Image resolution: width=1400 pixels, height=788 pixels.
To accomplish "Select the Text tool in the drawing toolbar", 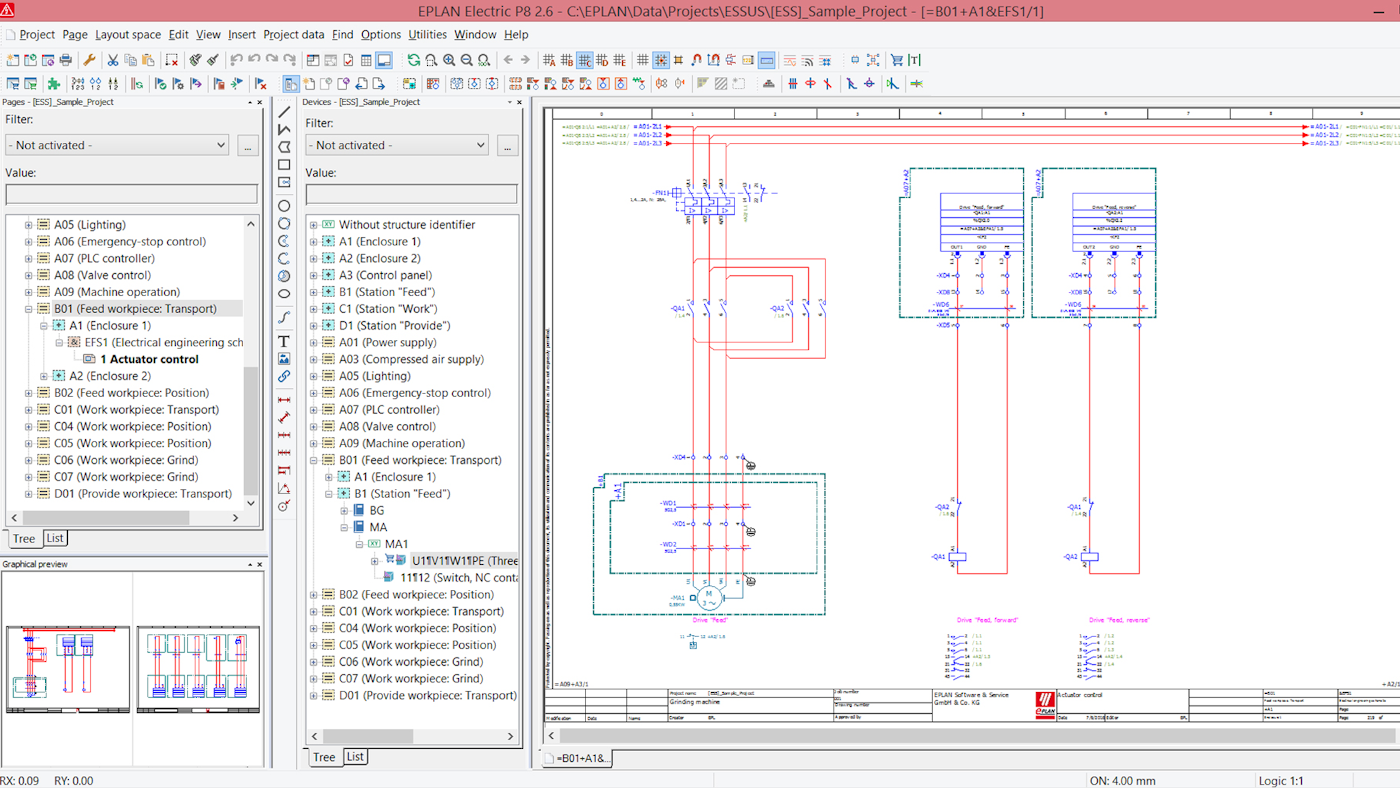I will coord(283,341).
